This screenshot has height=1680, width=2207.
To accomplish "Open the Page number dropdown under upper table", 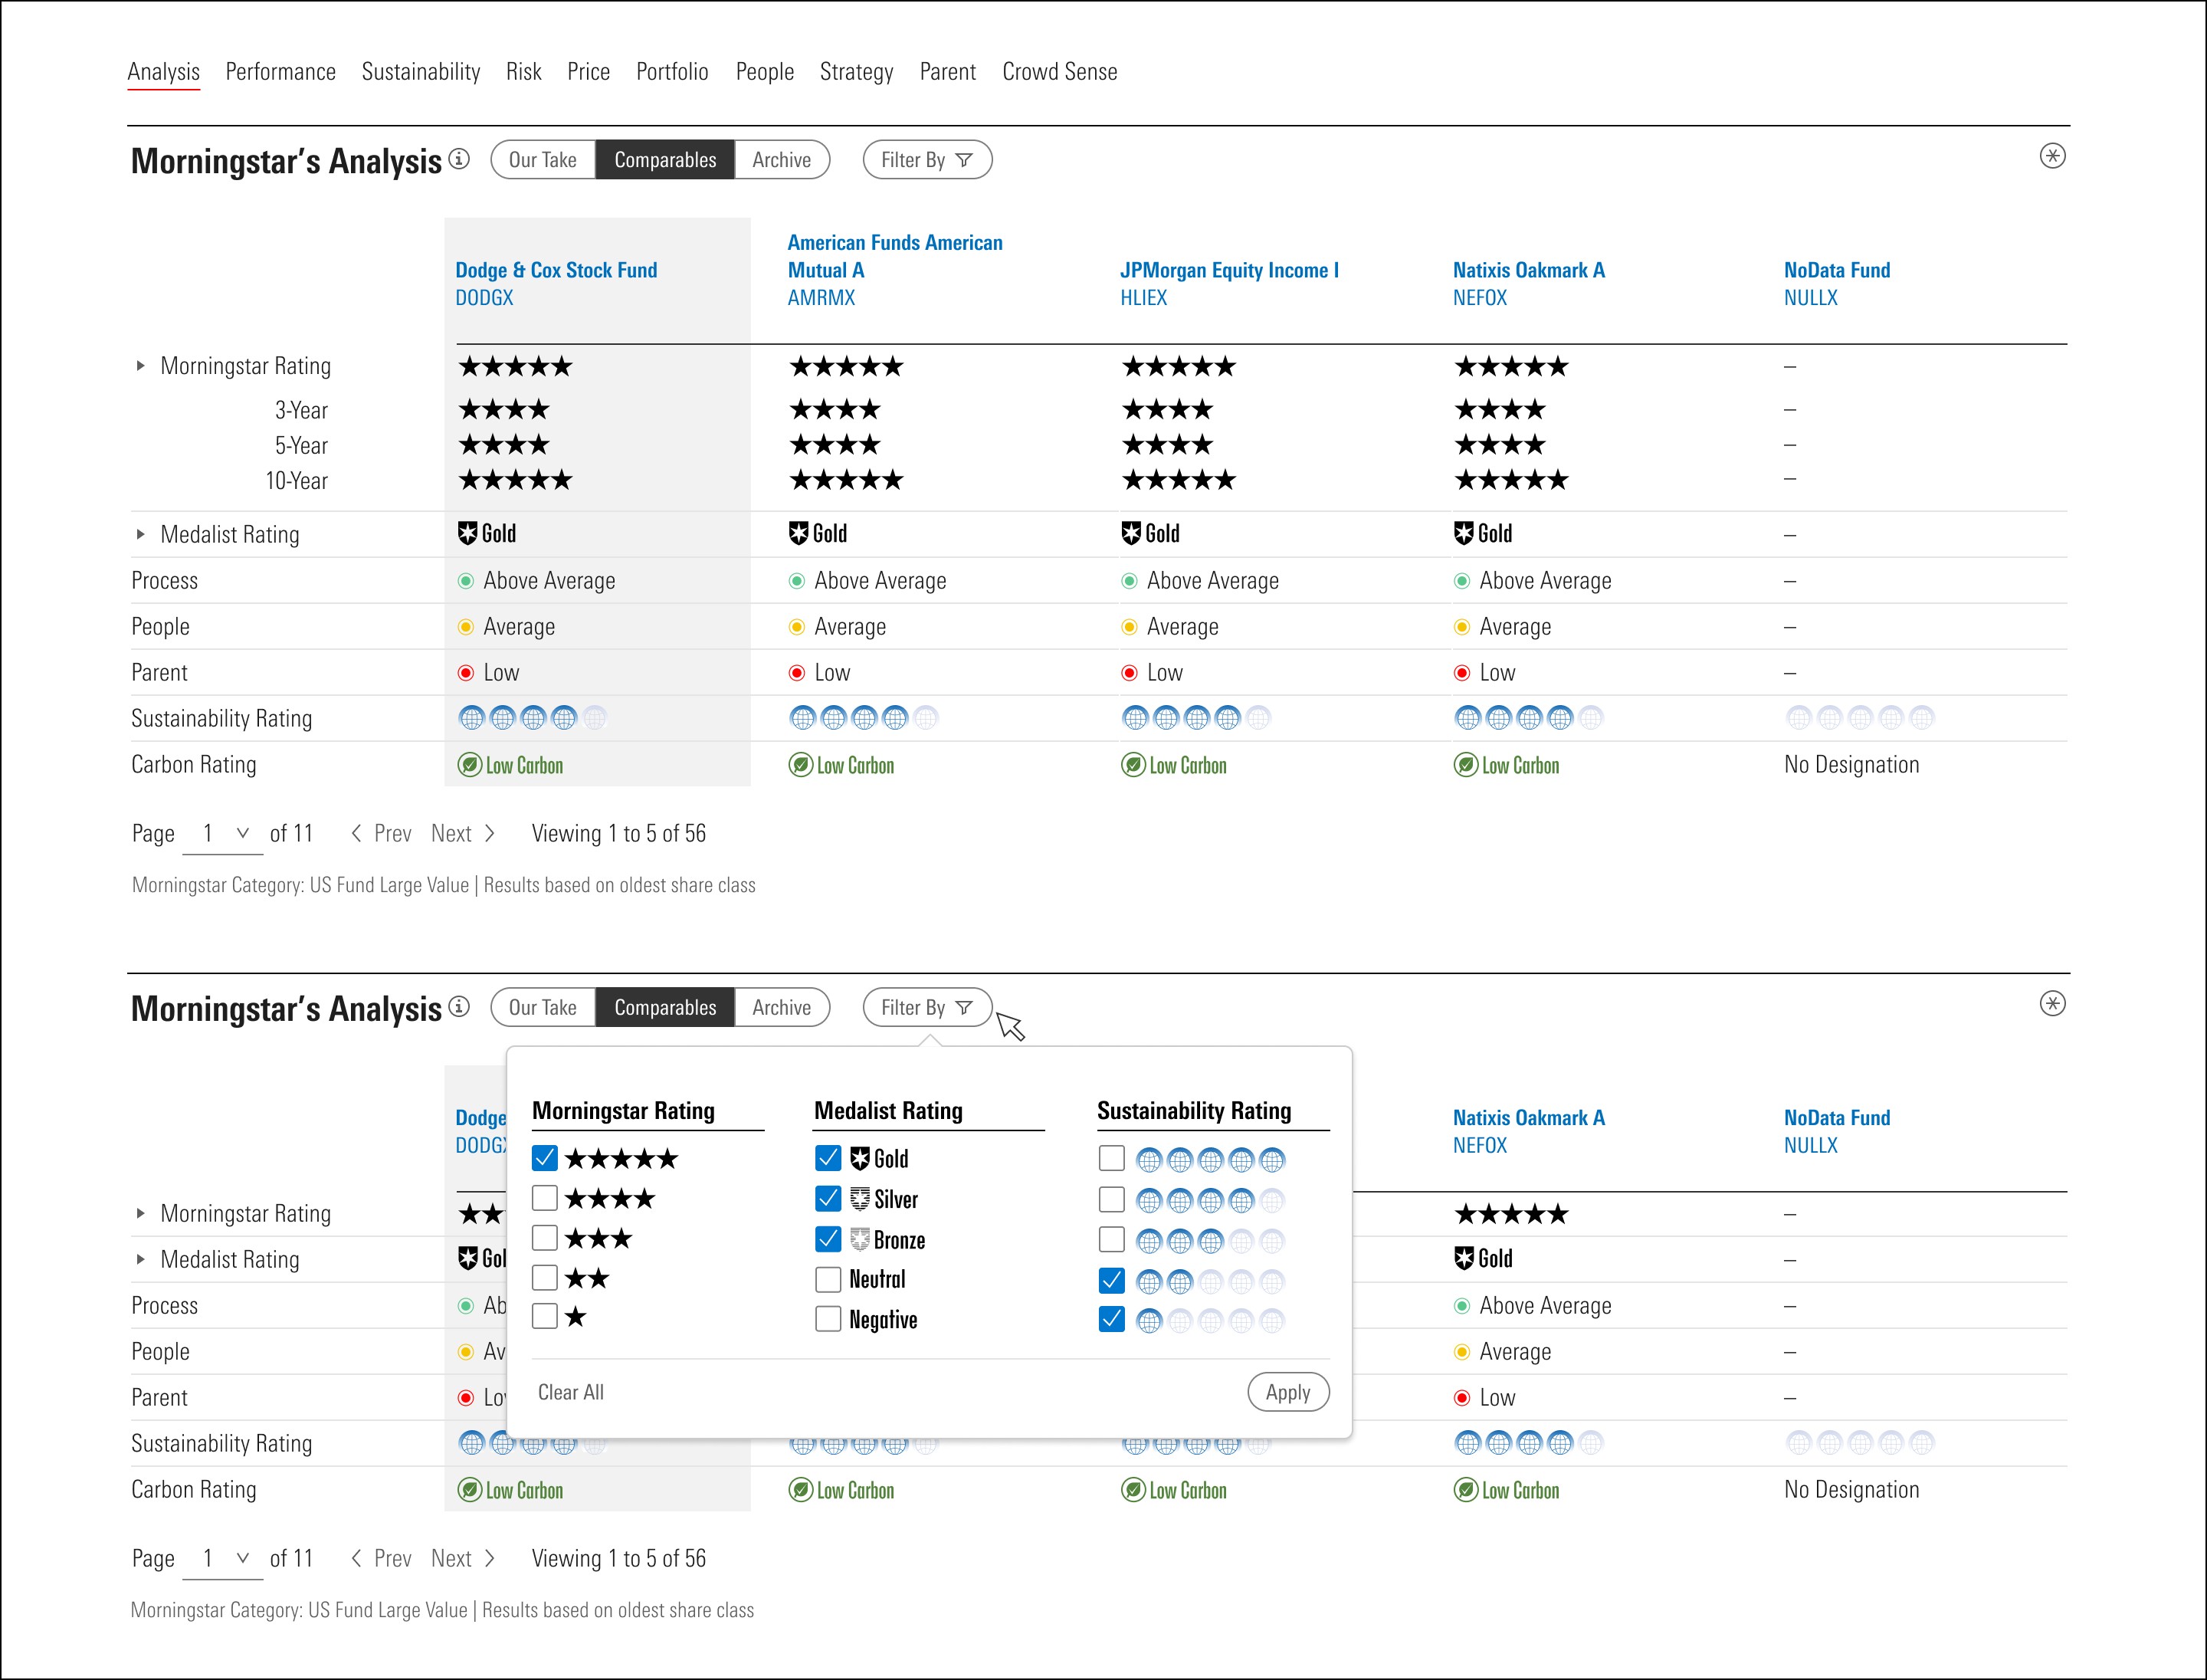I will [x=223, y=834].
